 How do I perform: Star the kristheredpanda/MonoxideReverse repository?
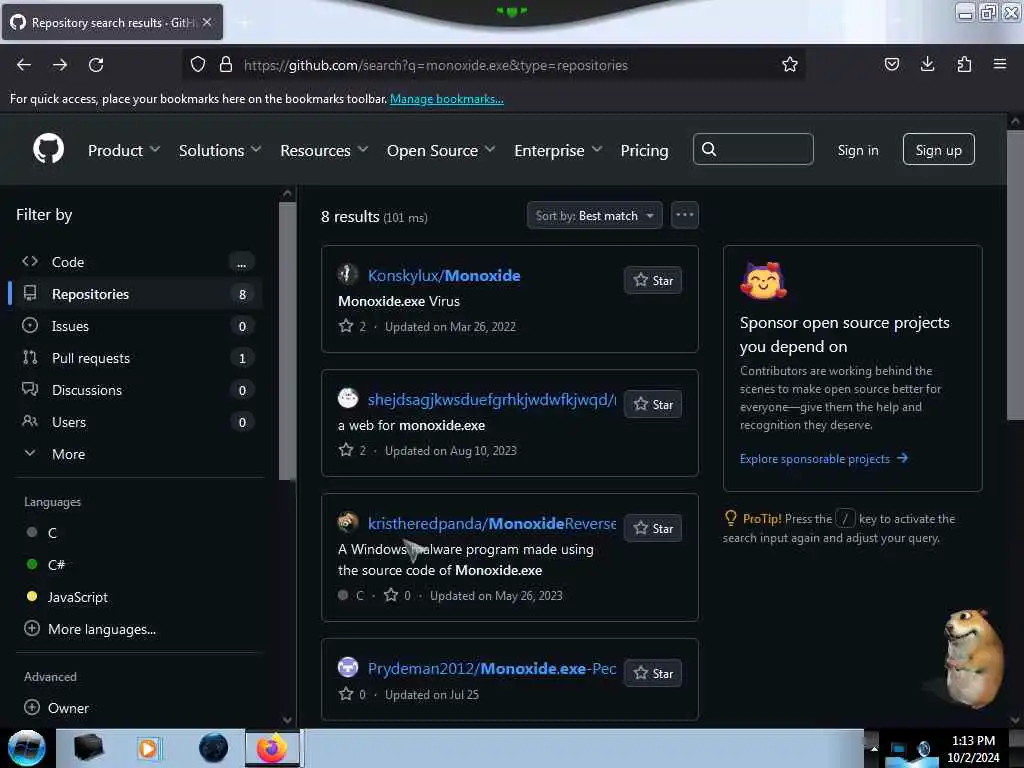[x=652, y=528]
